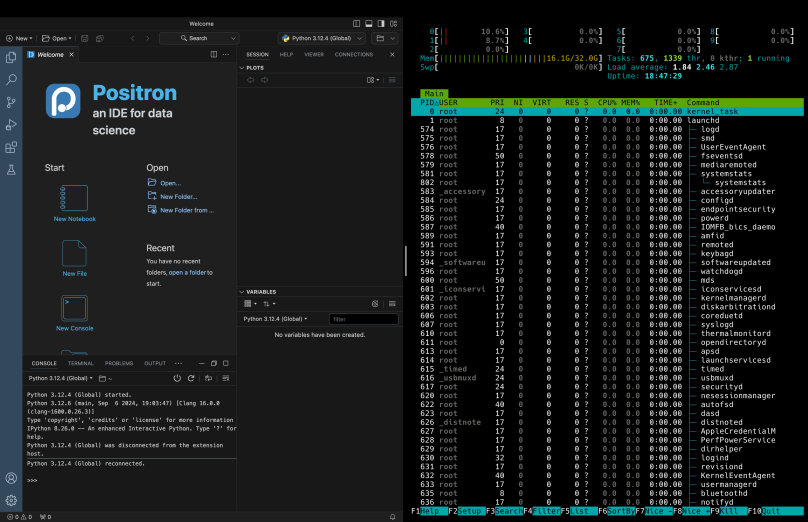808x522 pixels.
Task: Click the New File icon
Action: (74, 253)
